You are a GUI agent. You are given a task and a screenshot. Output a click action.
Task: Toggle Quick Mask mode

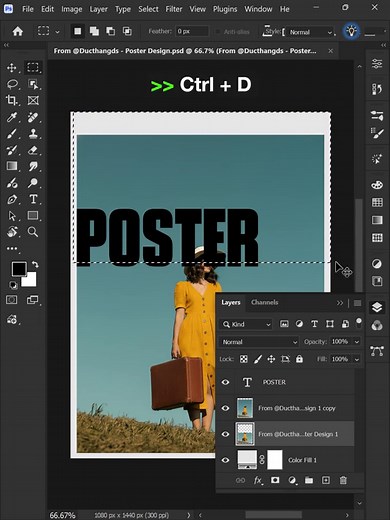pyautogui.click(x=12, y=300)
